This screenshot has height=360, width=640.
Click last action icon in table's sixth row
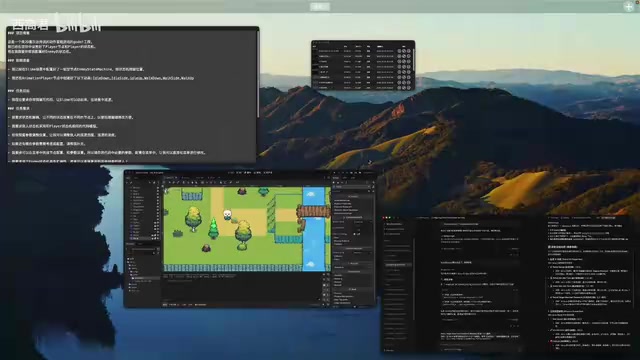point(408,77)
